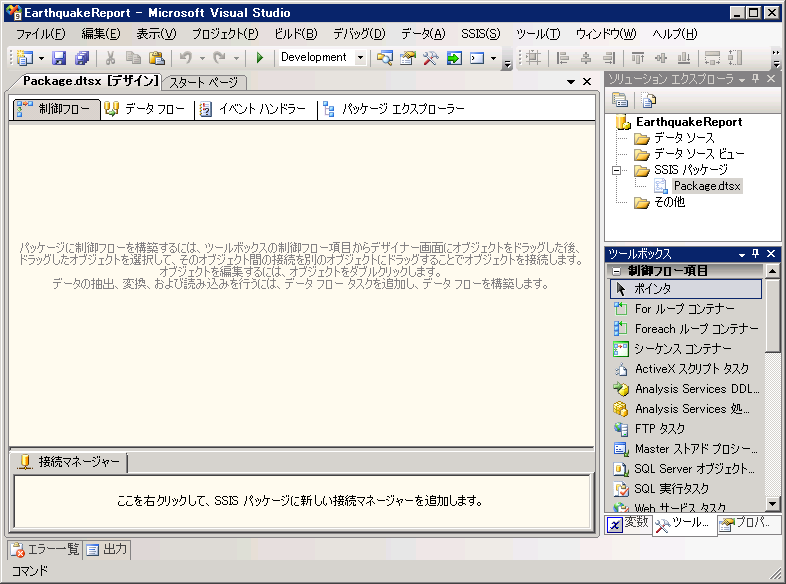Click the Toolbox scrollbar up arrow
Screen dimensions: 786x584
click(772, 271)
